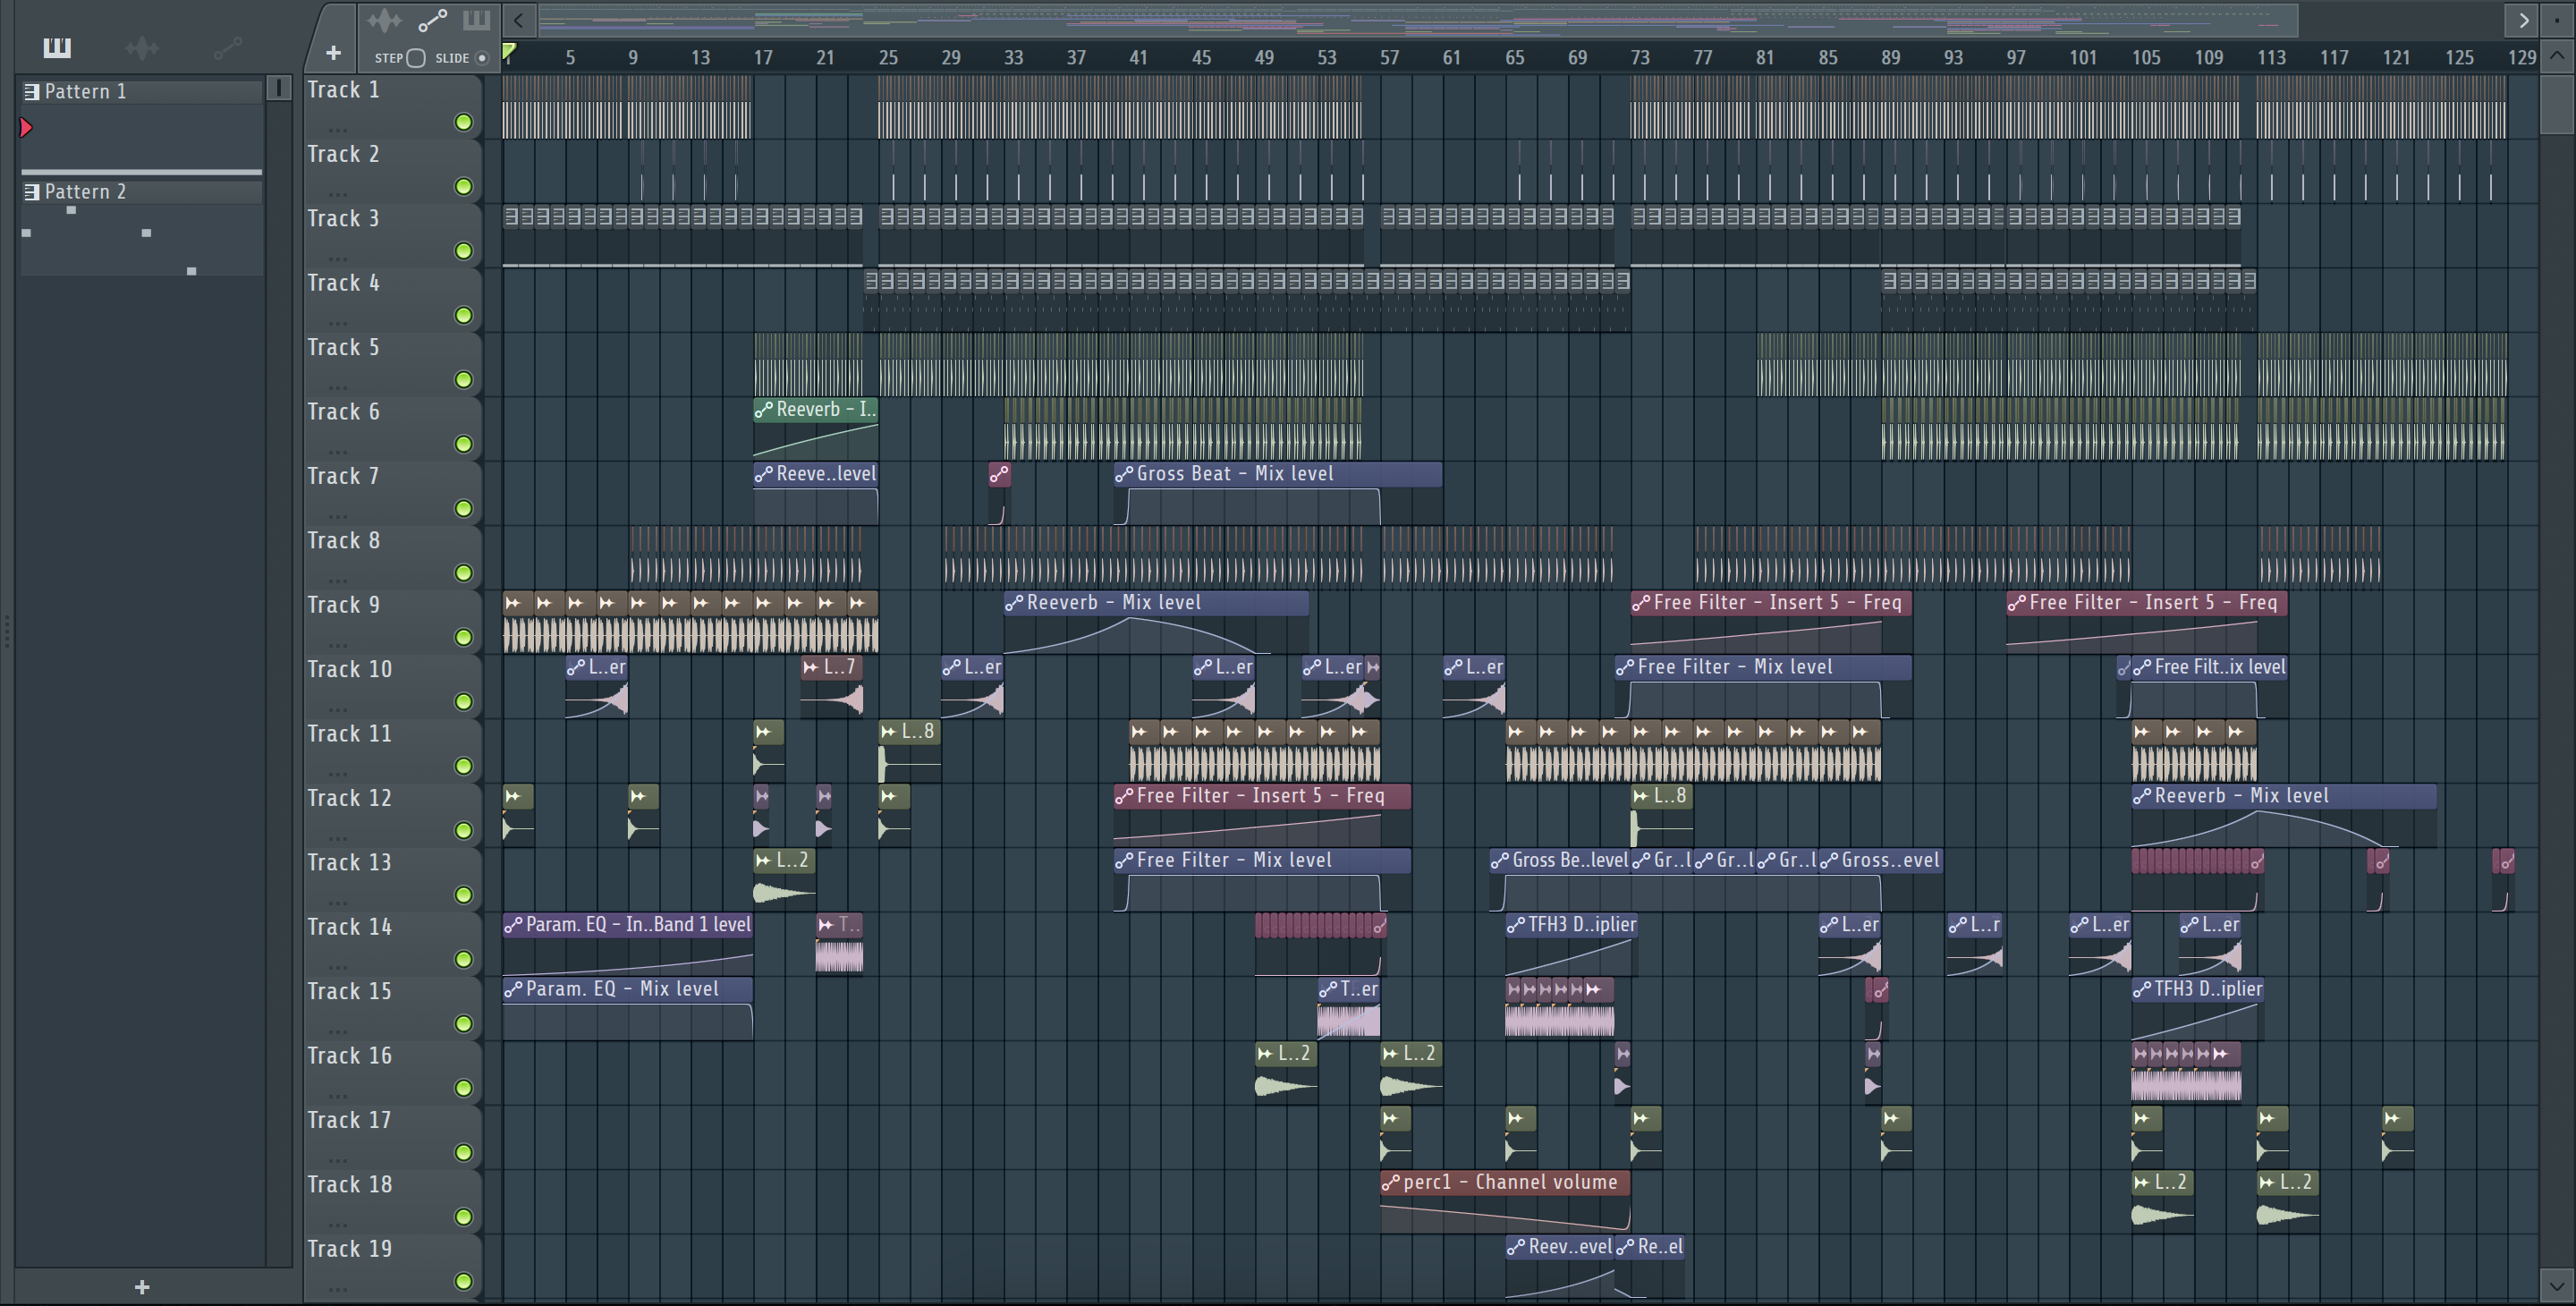Select the Track 2 header
The width and height of the screenshot is (2576, 1306).
(392, 170)
